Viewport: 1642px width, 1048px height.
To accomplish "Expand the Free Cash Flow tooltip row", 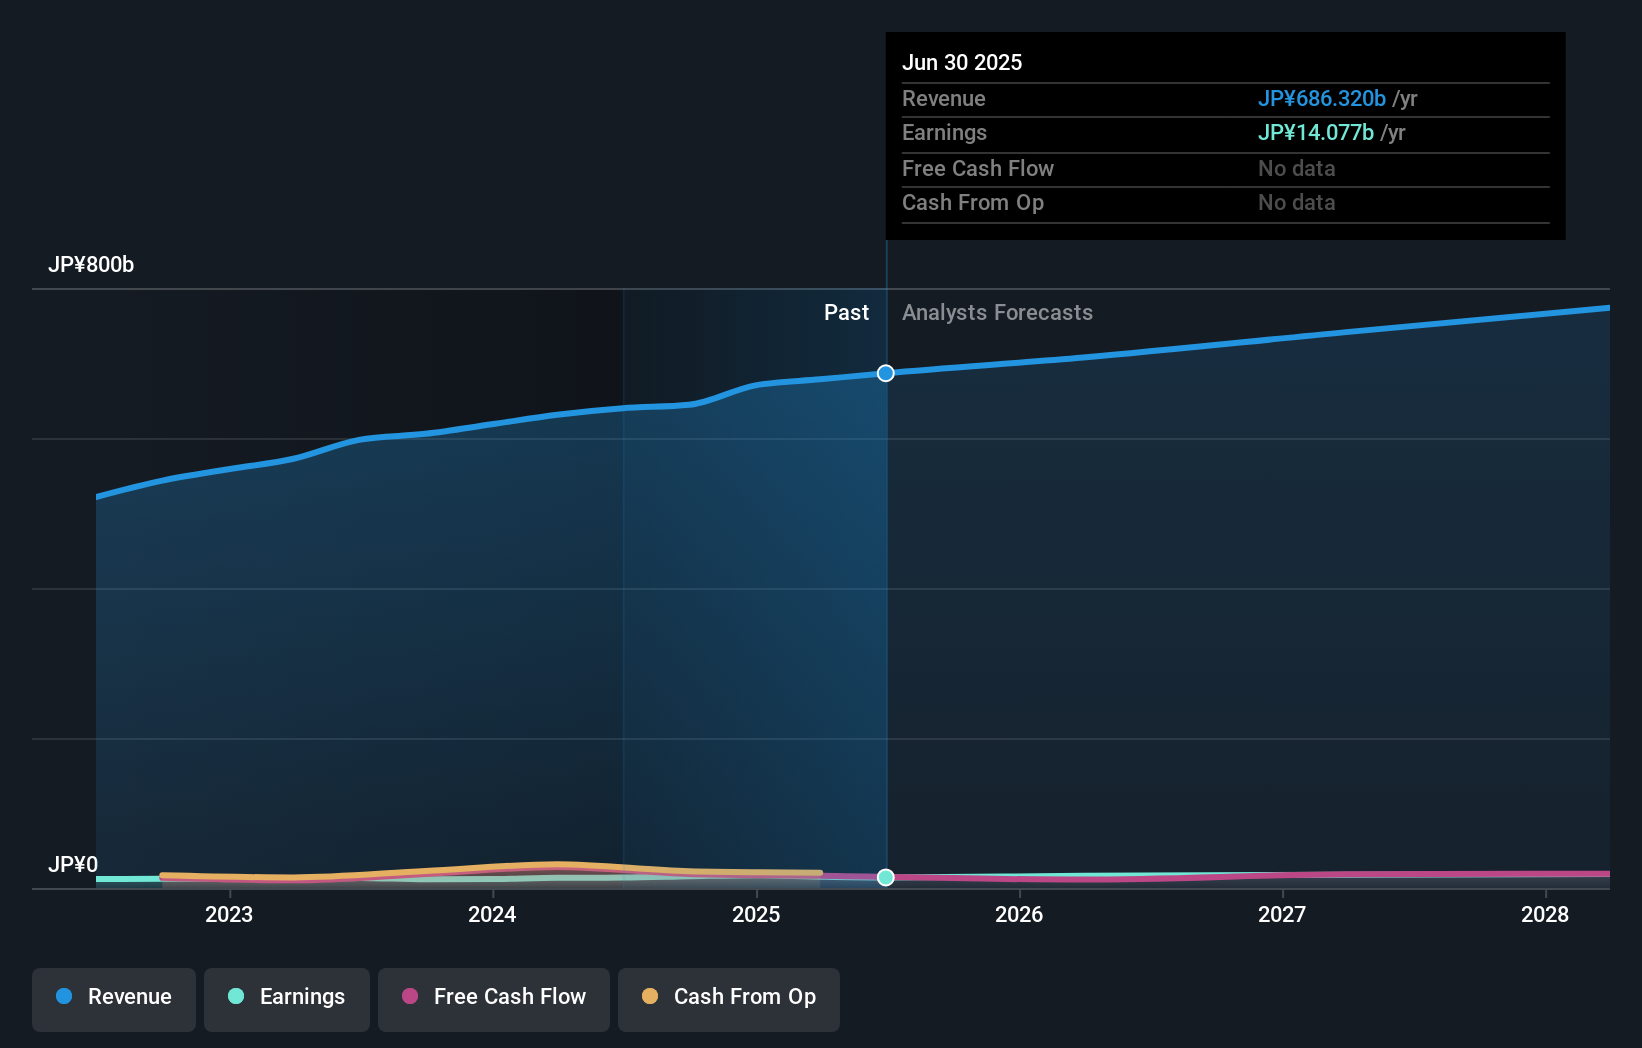I will tap(977, 169).
